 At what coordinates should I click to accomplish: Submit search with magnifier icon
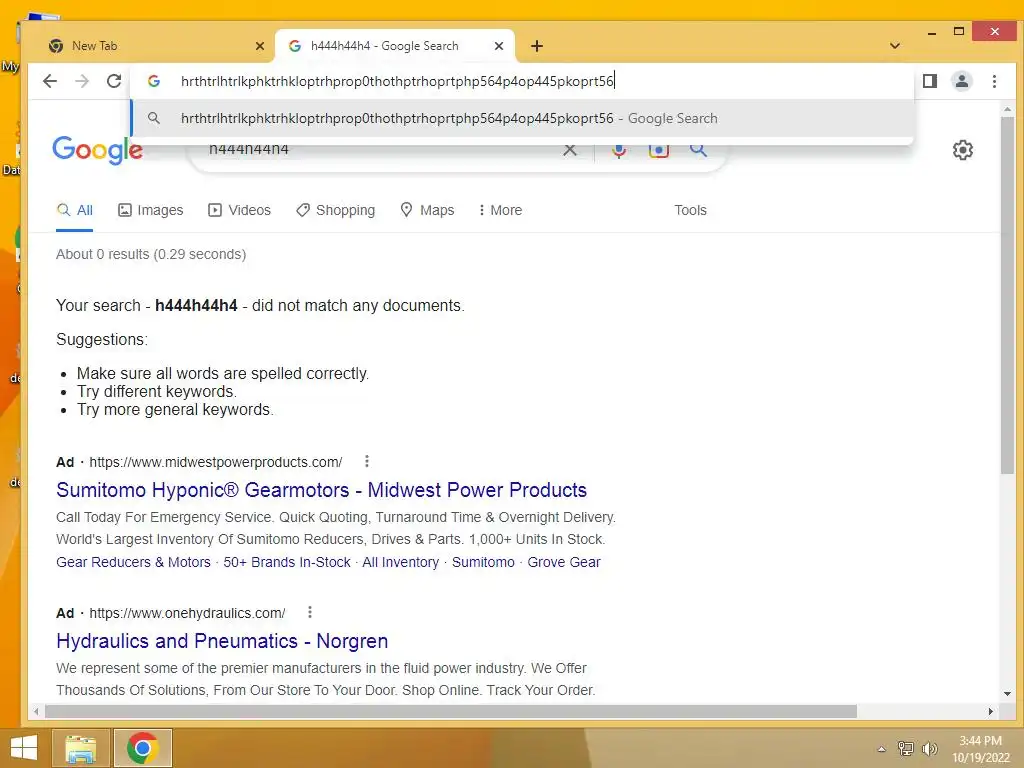point(698,150)
